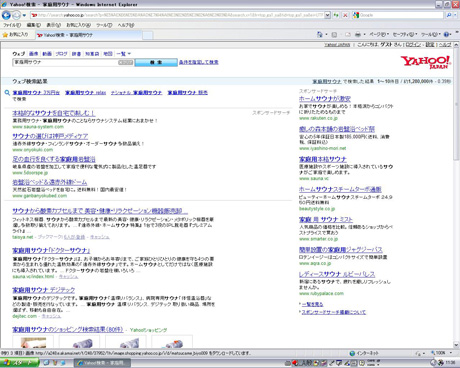The width and height of the screenshot is (460, 368).
Task: Open the ページ(P) command bar menu
Action: click(379, 34)
